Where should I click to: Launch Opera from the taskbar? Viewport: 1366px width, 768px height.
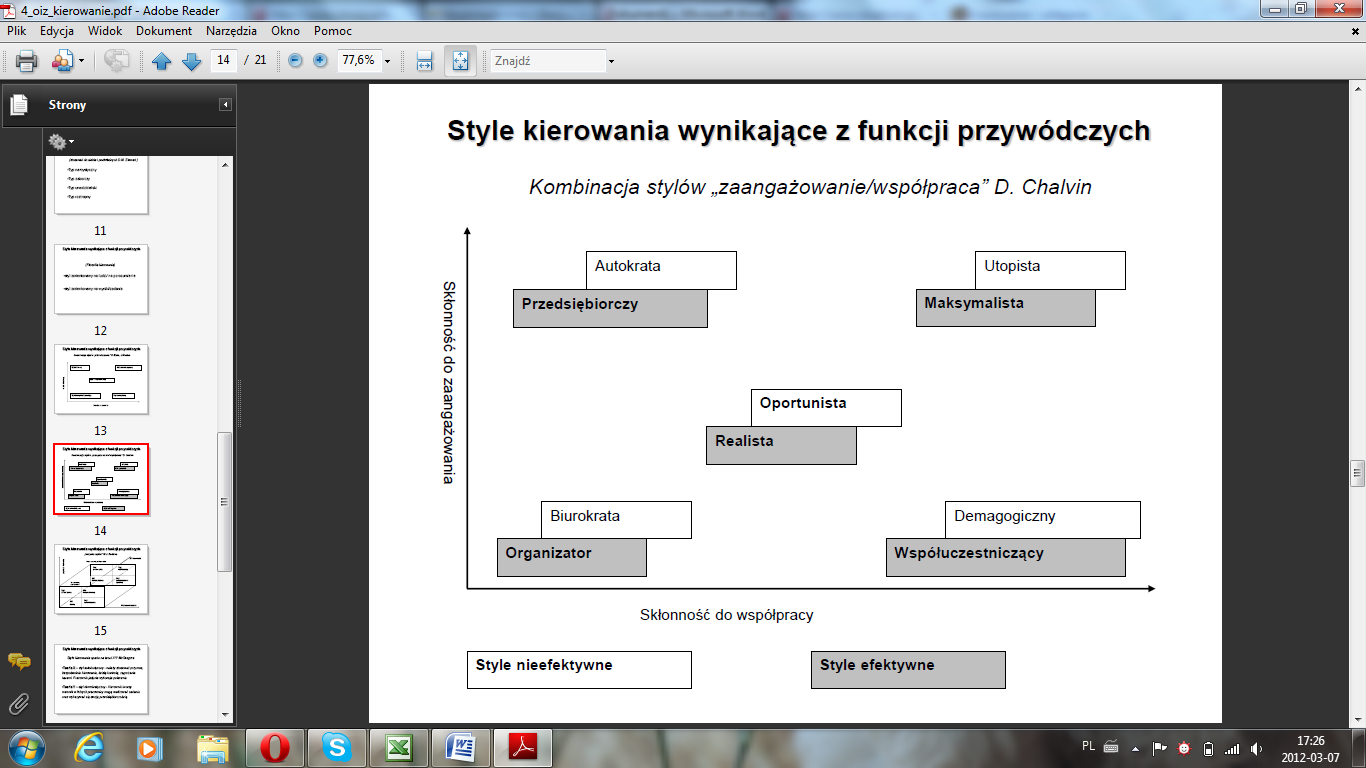pyautogui.click(x=275, y=747)
